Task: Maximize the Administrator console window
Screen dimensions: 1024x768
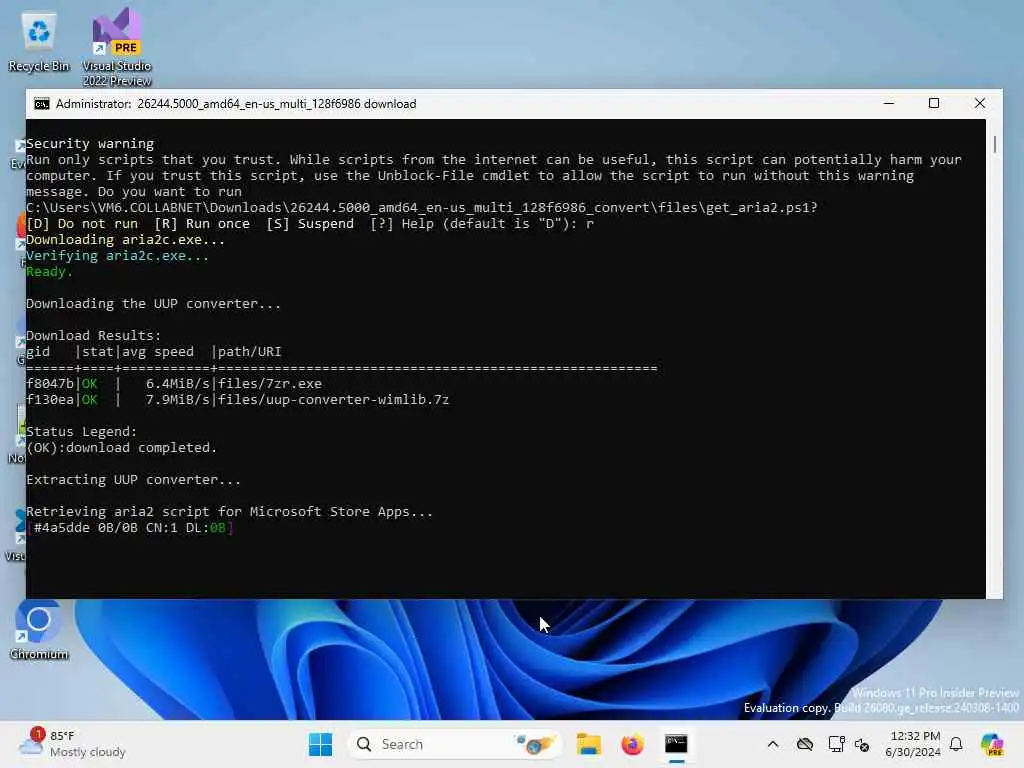Action: point(934,103)
